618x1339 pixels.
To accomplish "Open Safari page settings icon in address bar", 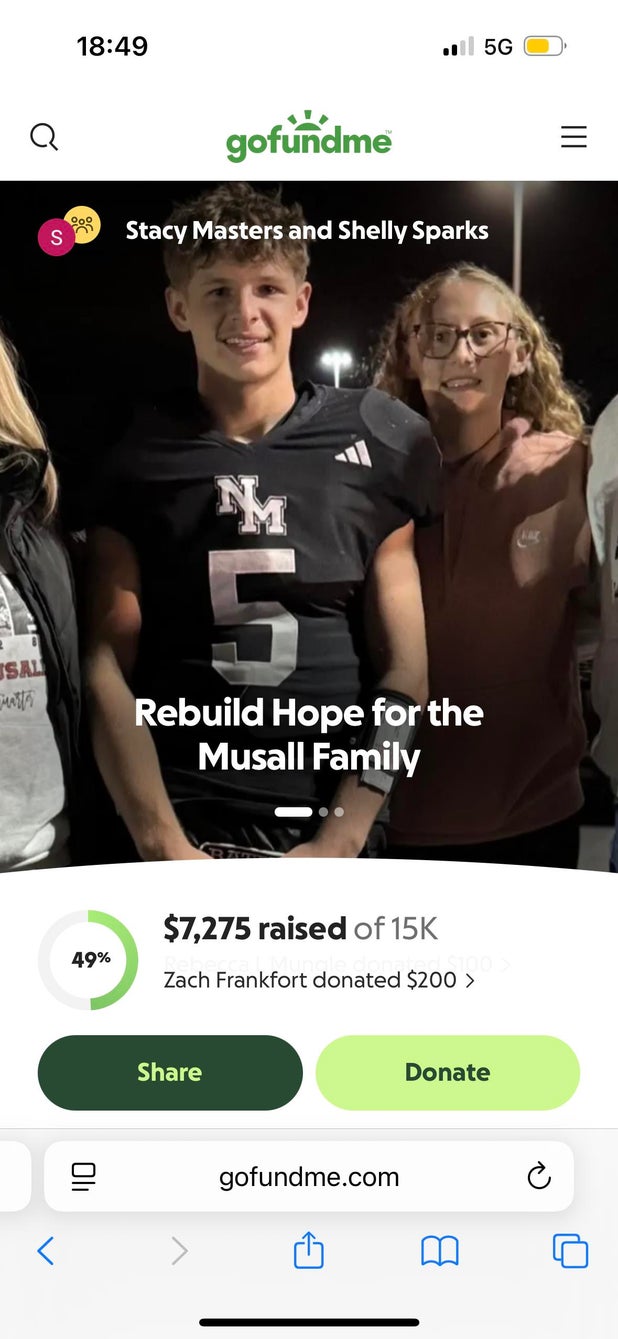I will point(84,1177).
